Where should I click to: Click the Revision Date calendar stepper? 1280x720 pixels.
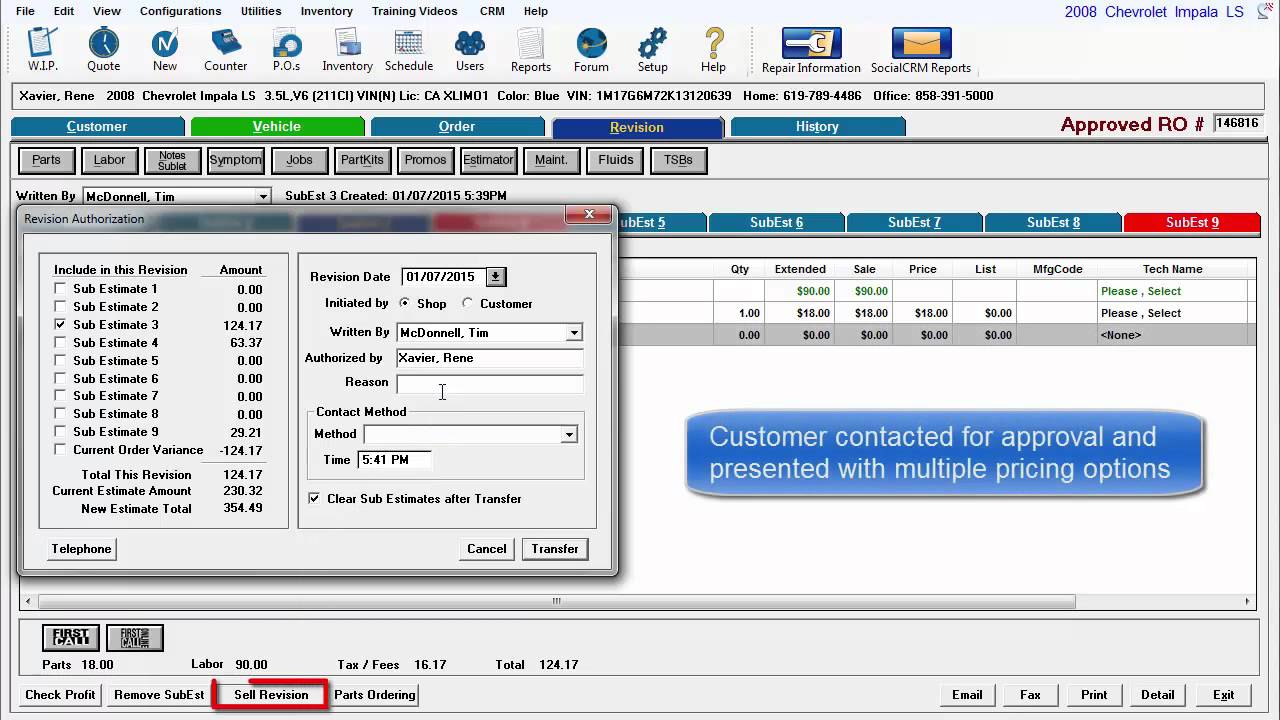click(494, 276)
